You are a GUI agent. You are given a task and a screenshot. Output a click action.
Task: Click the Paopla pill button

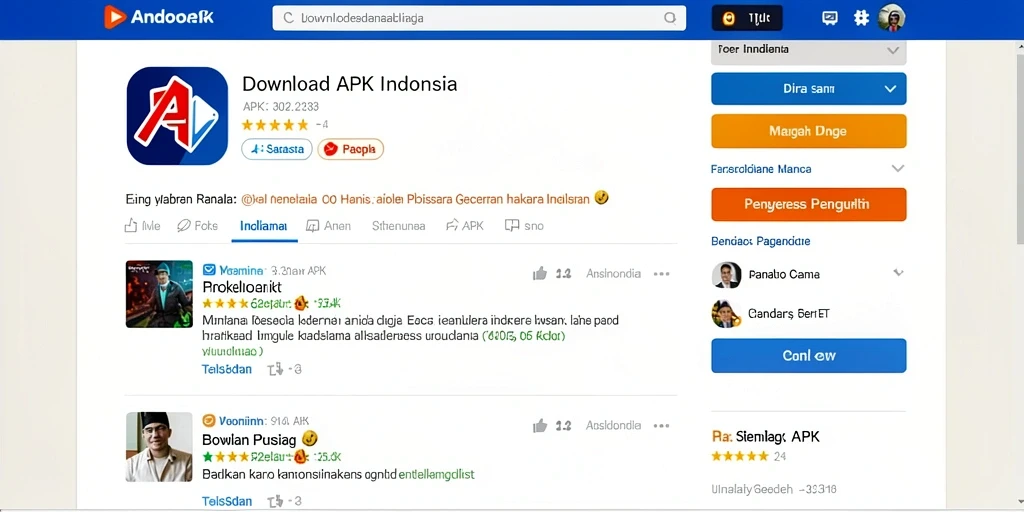click(x=351, y=149)
